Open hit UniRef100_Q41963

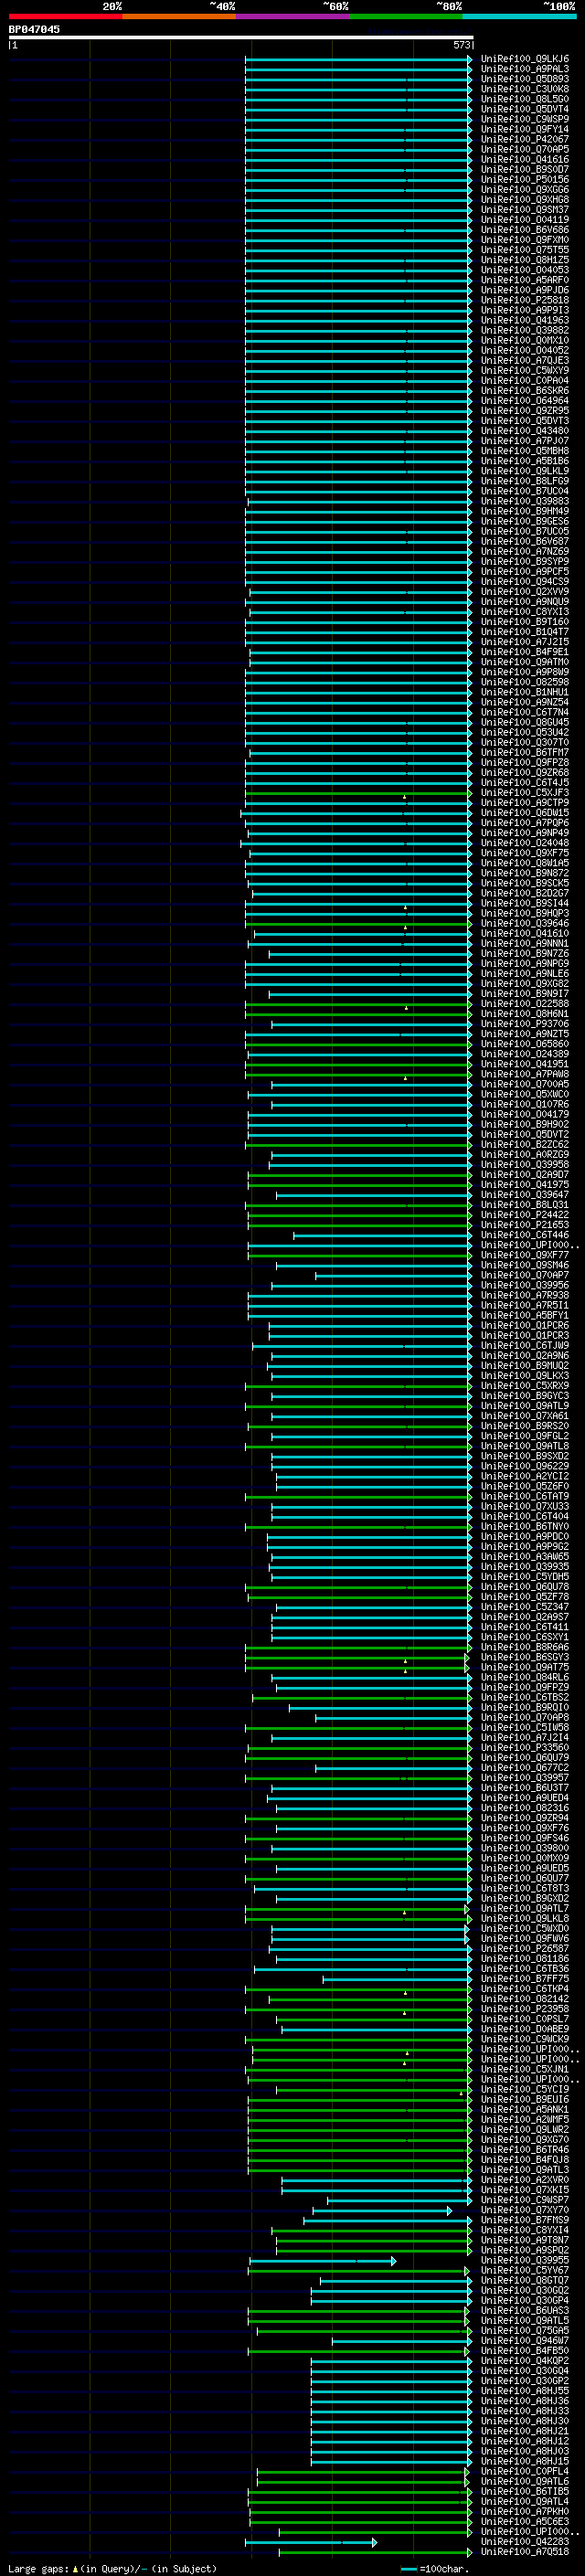click(525, 320)
